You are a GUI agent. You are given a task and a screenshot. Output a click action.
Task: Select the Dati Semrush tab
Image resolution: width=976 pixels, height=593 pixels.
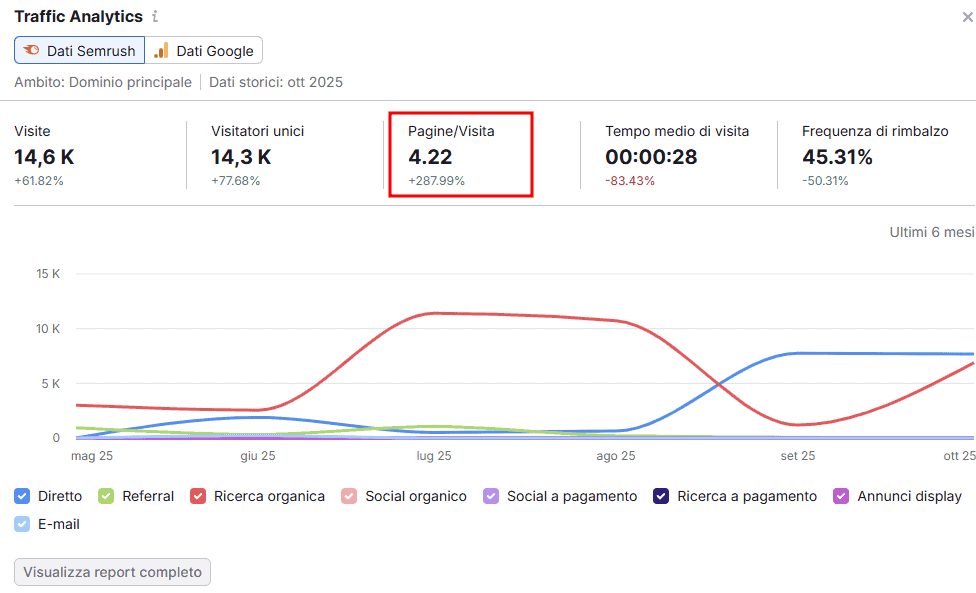tap(79, 50)
